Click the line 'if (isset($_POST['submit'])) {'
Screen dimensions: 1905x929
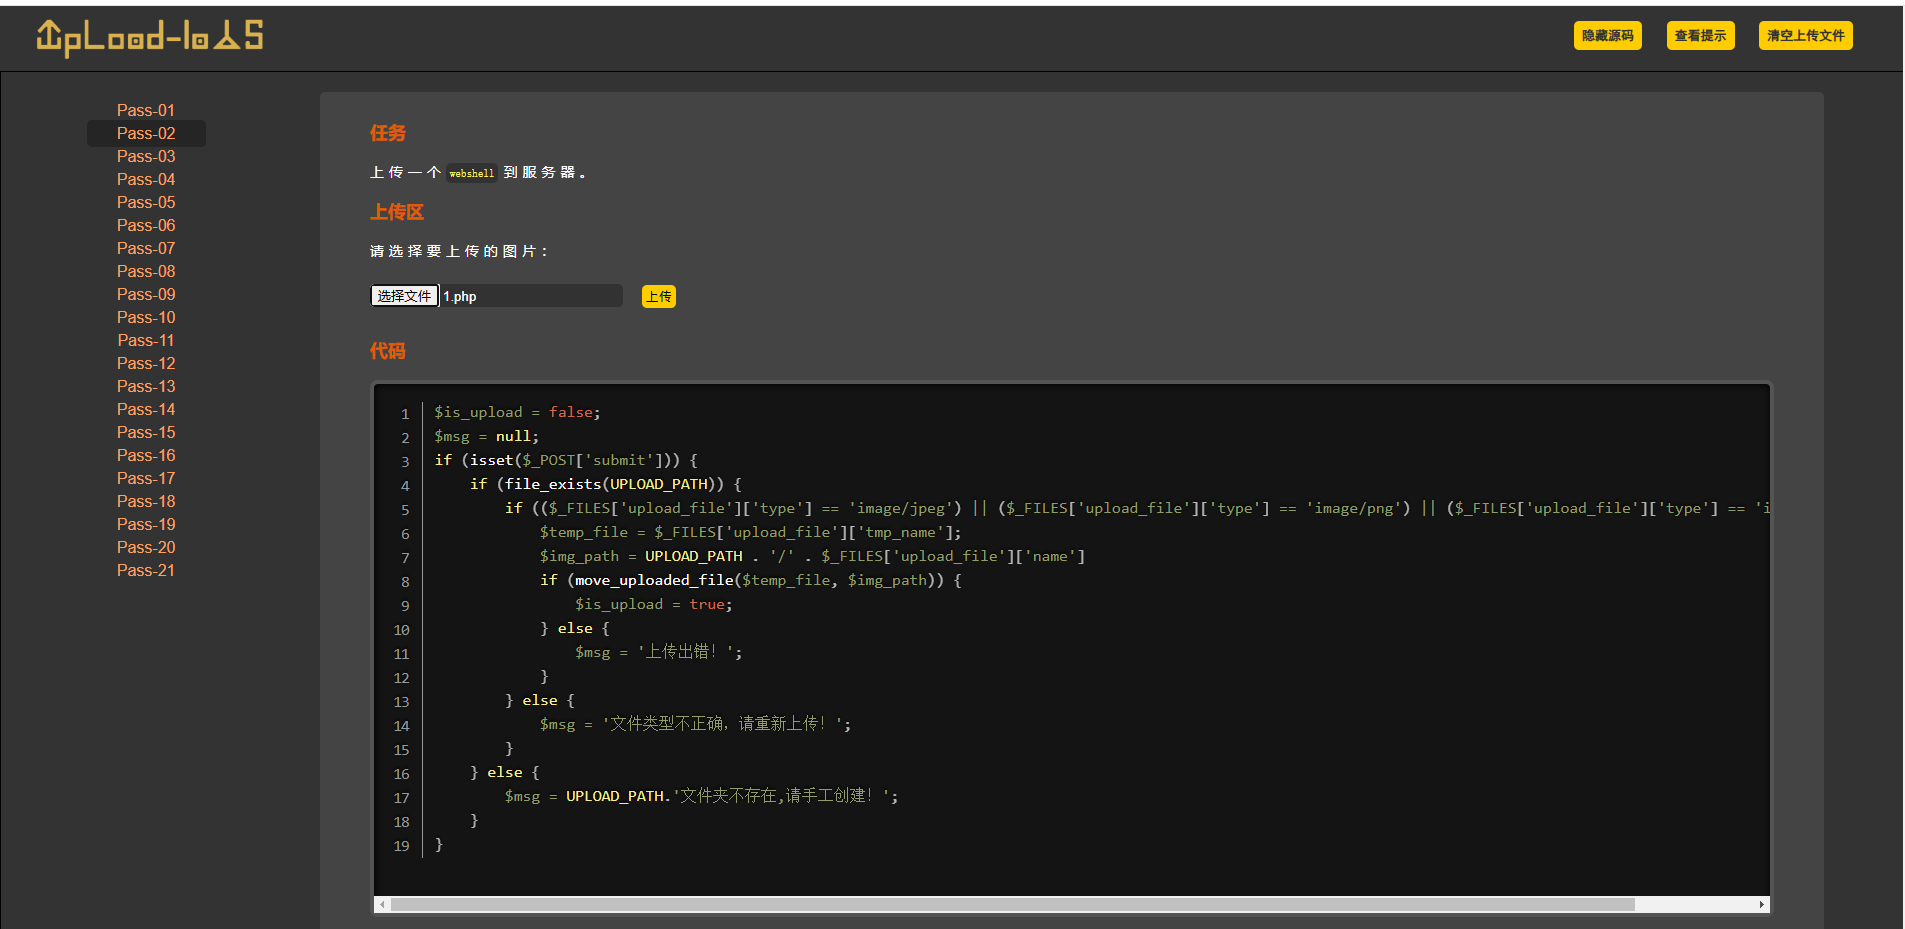tap(566, 460)
